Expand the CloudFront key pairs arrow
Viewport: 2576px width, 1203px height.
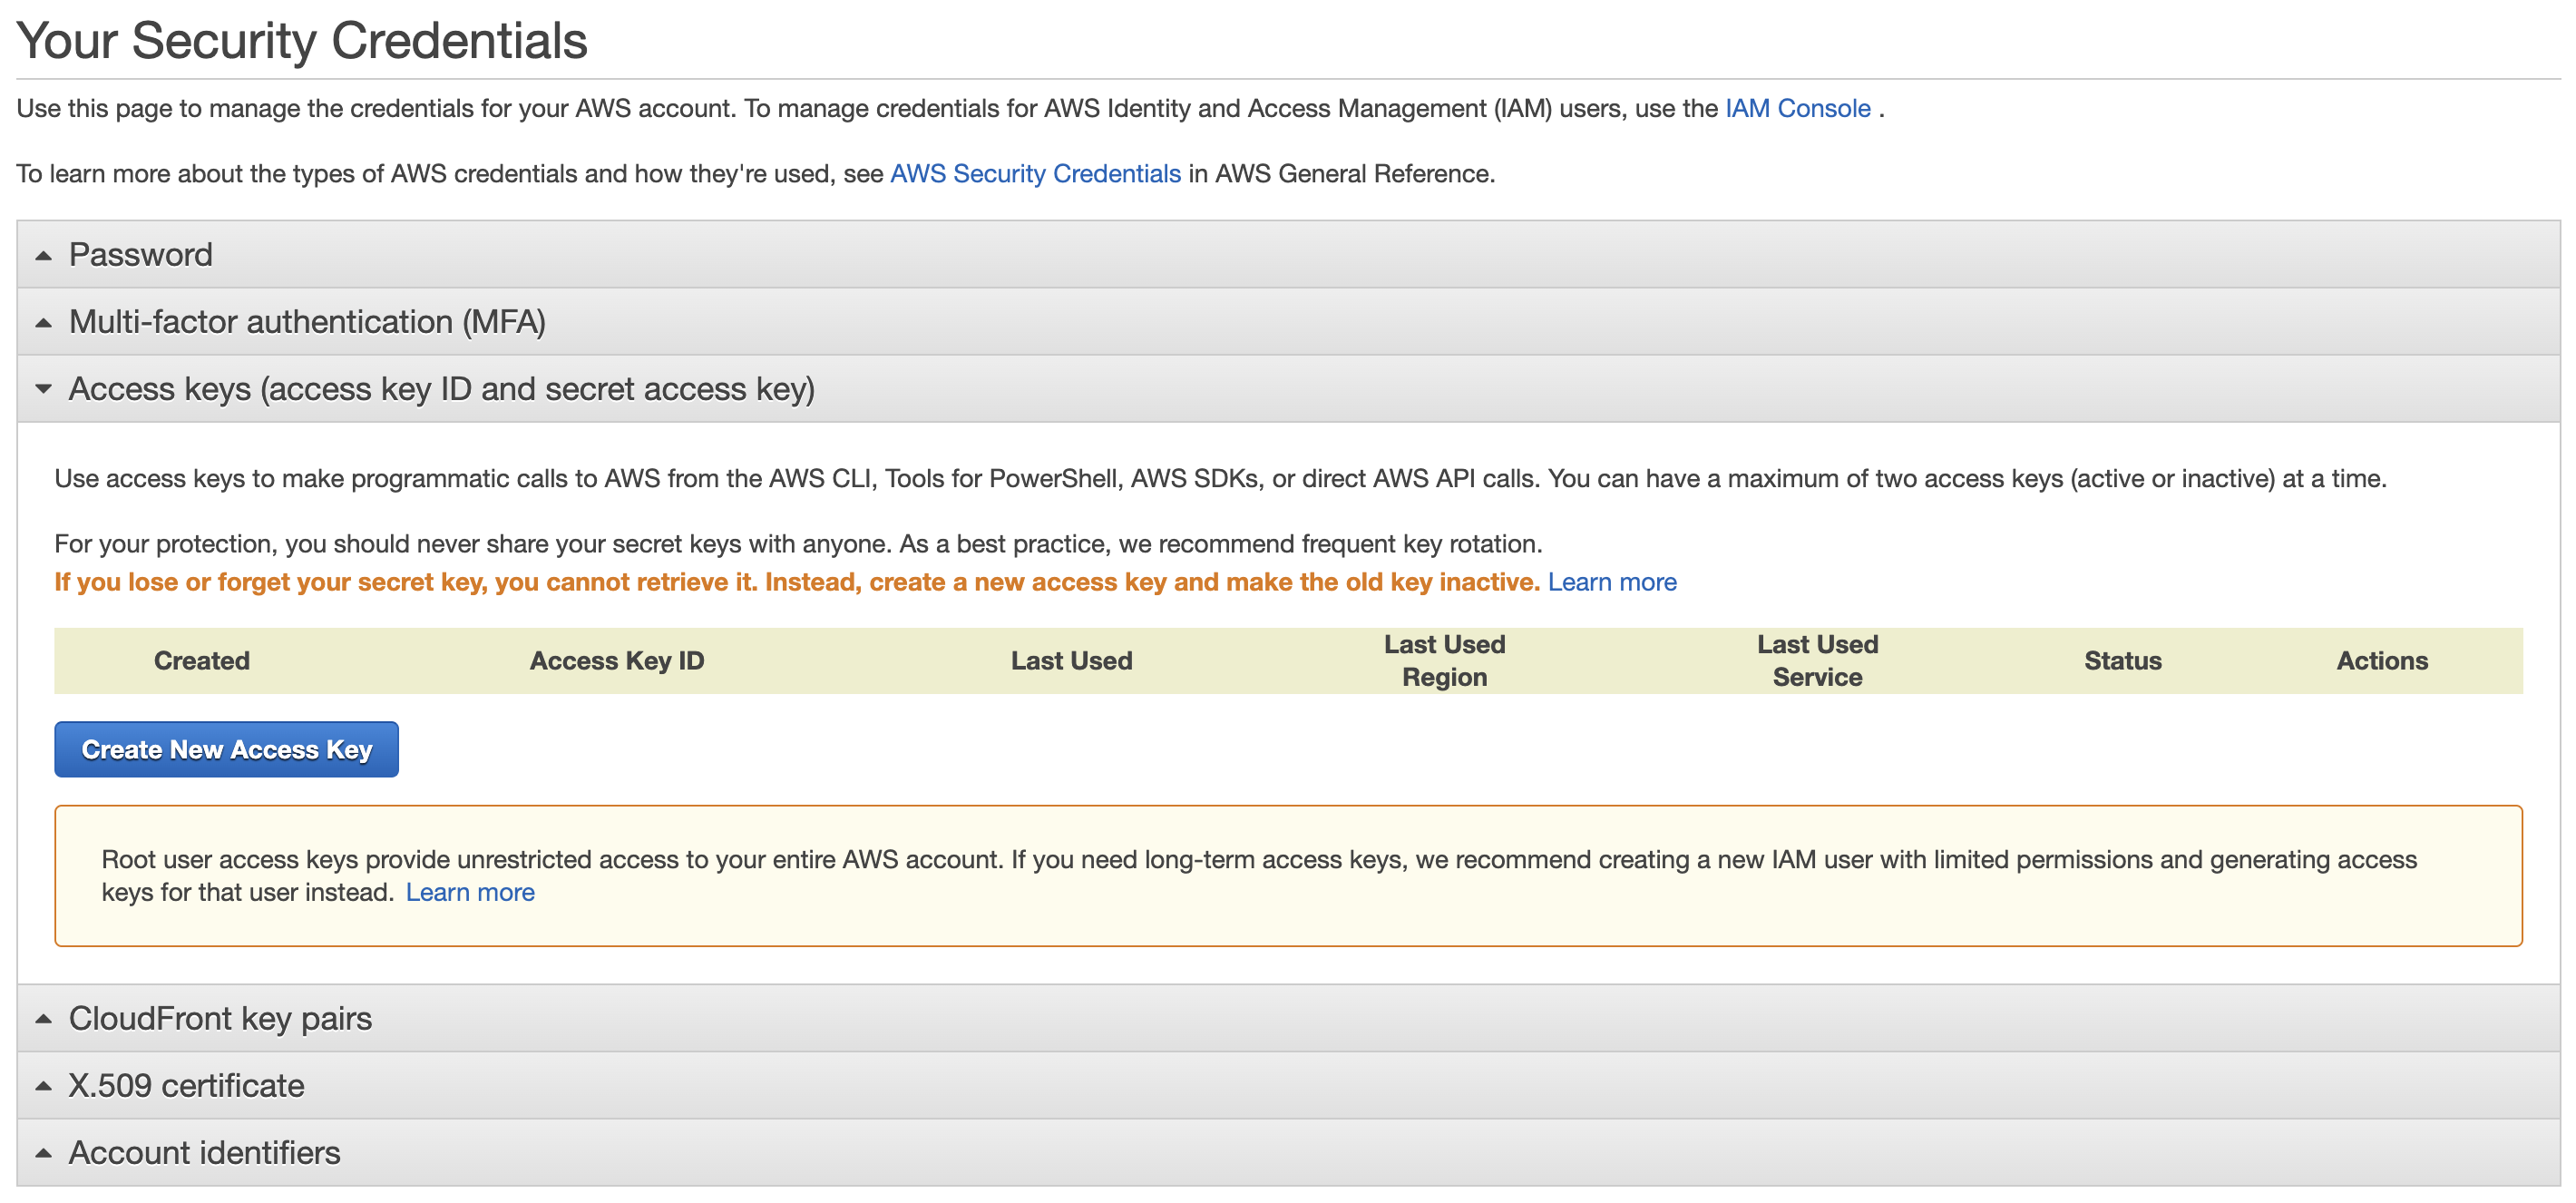point(43,1019)
